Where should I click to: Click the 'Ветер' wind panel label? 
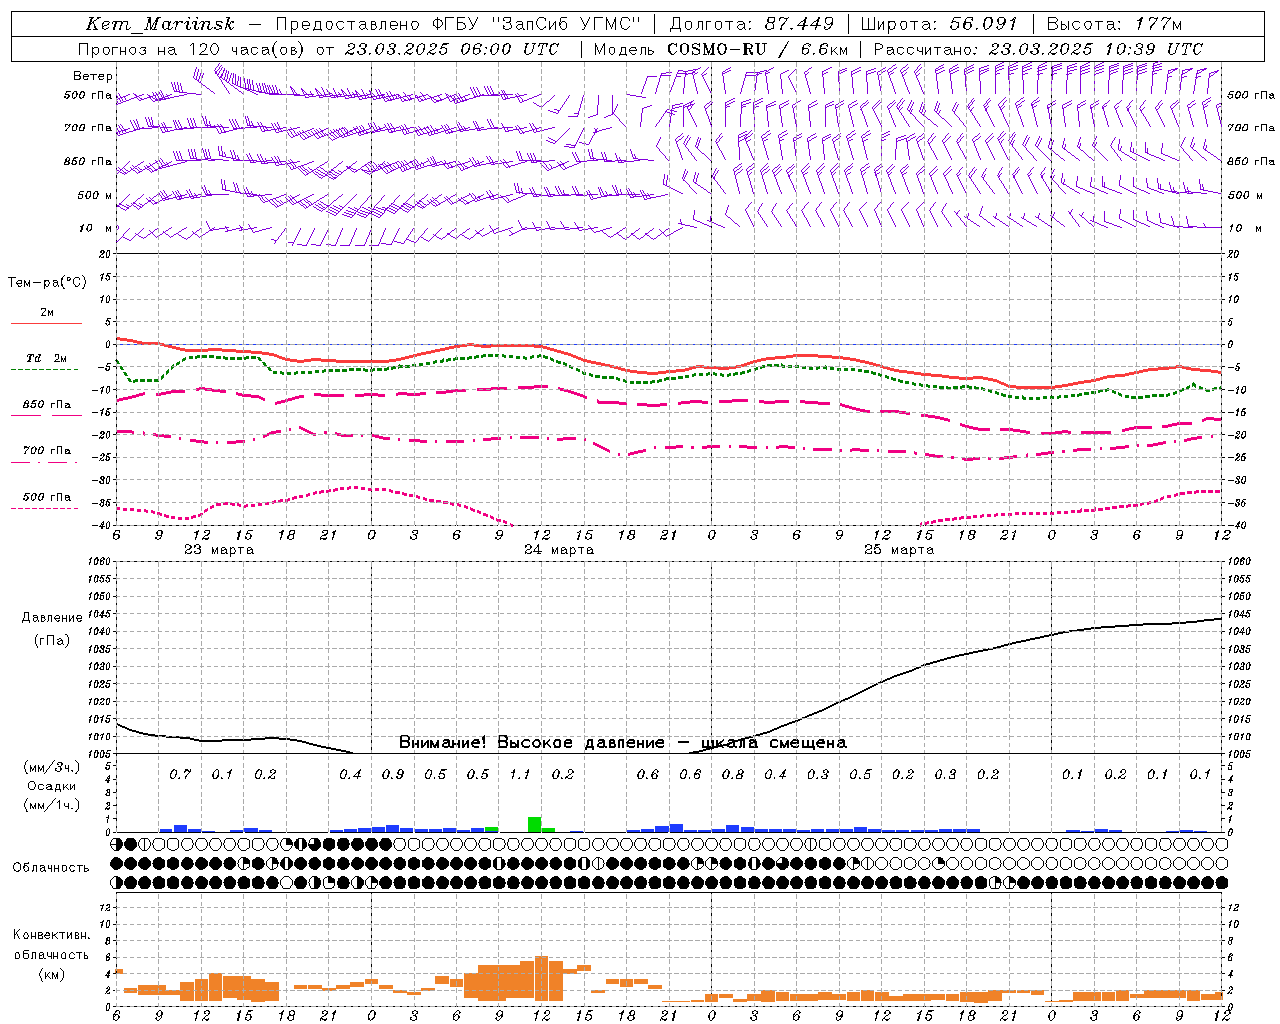[x=93, y=76]
